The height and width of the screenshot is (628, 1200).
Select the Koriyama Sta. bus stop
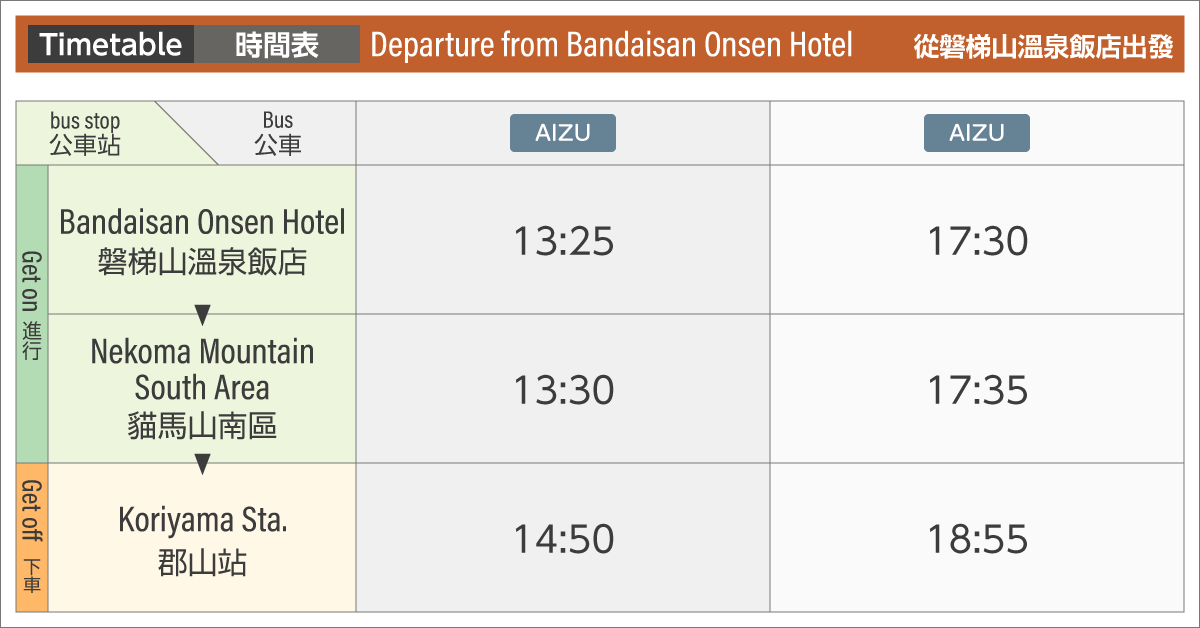202,541
